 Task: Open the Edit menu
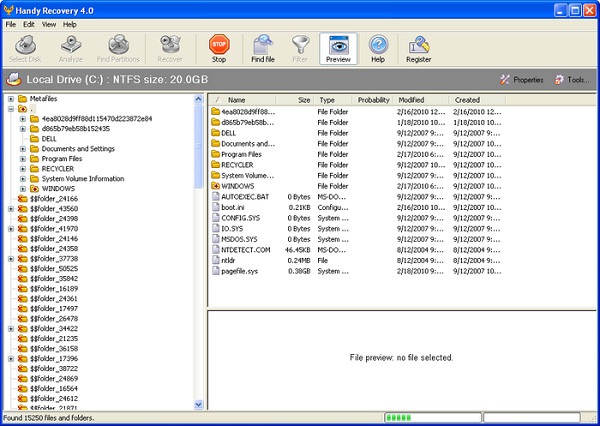click(x=29, y=24)
